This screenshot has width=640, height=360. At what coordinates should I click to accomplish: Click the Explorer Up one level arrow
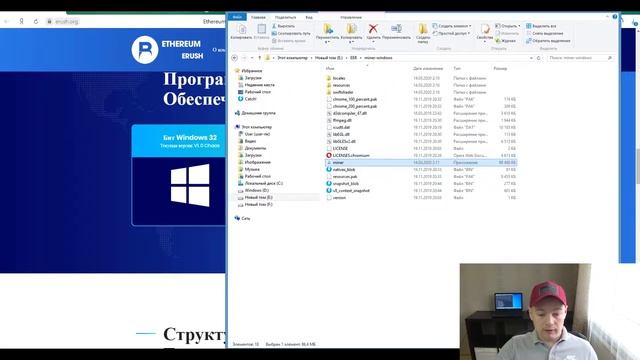click(260, 58)
